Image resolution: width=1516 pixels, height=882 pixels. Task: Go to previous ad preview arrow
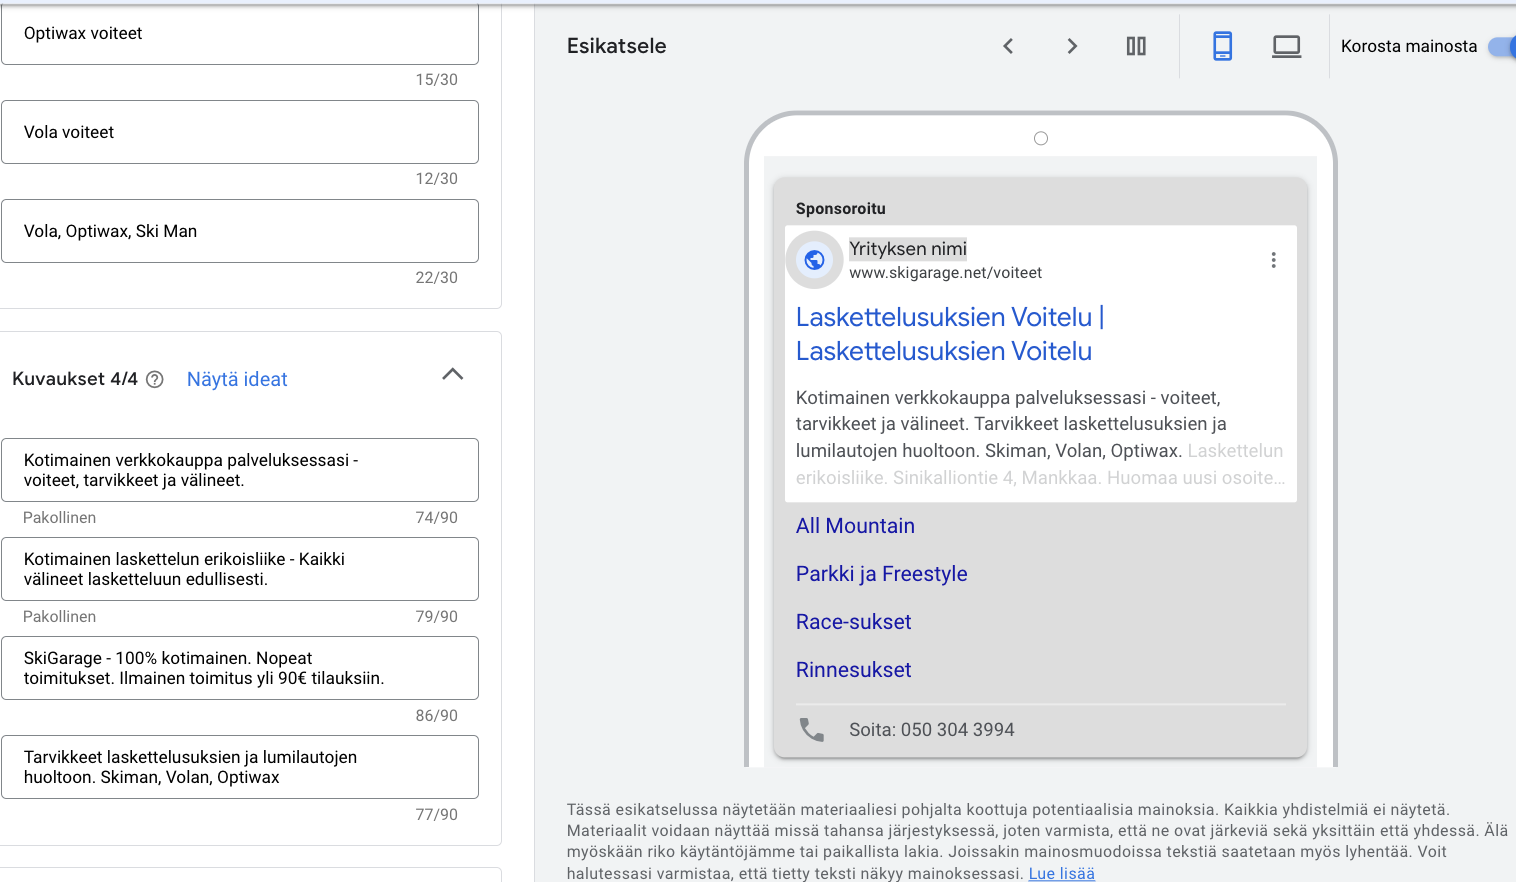tap(1008, 46)
